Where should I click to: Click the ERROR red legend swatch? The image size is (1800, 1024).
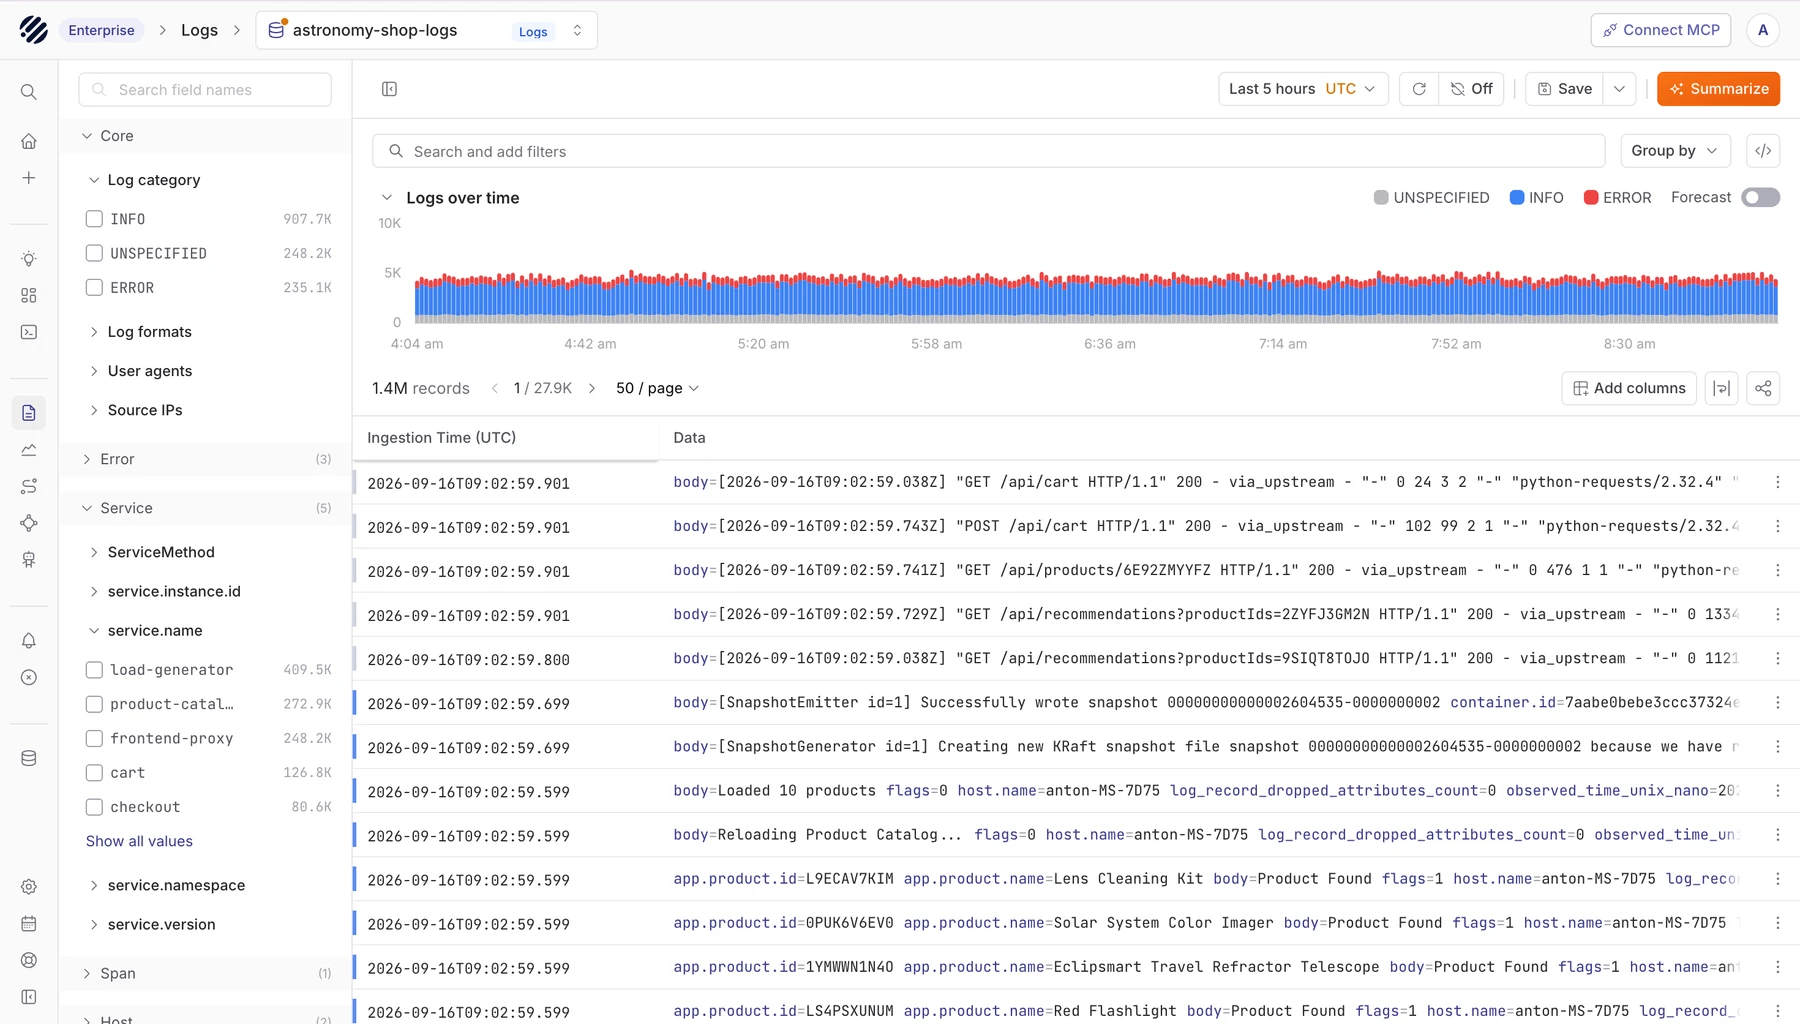tap(1590, 198)
